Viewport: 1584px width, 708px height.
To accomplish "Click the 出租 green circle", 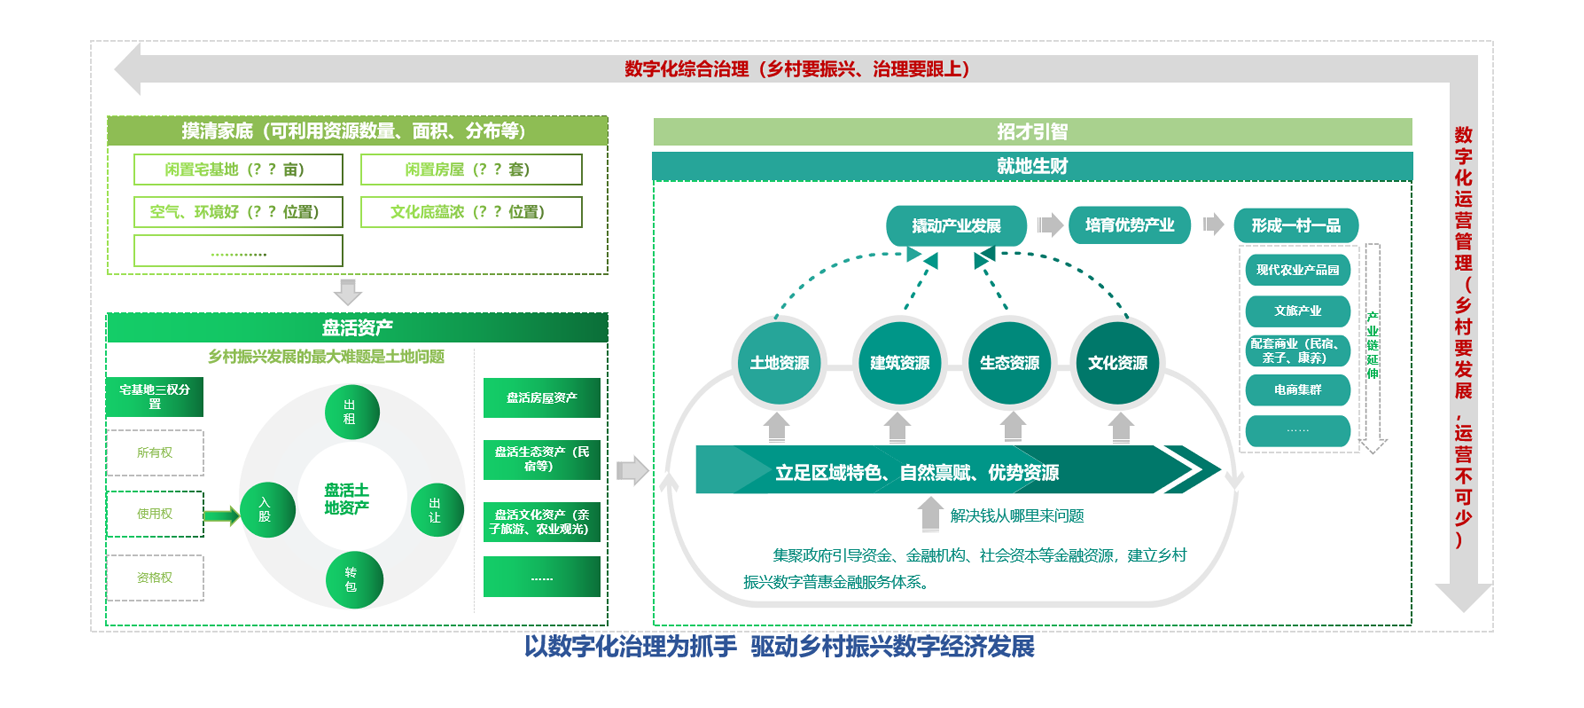I will [351, 412].
